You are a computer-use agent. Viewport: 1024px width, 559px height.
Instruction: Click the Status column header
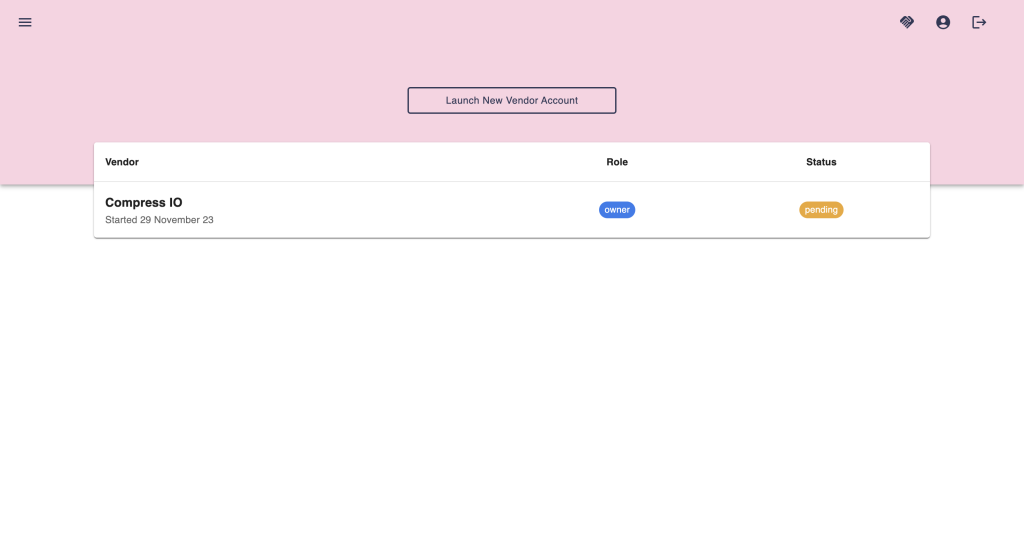coord(821,162)
